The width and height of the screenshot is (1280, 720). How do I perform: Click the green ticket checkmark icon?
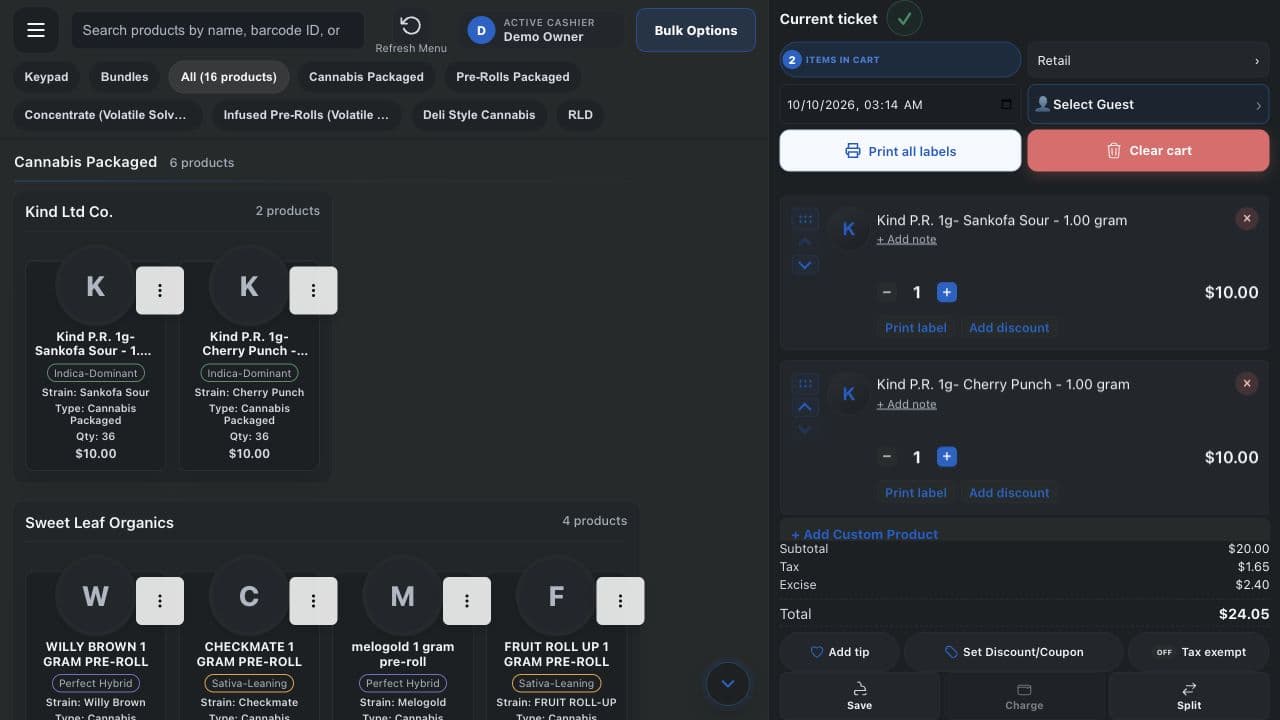tap(905, 18)
